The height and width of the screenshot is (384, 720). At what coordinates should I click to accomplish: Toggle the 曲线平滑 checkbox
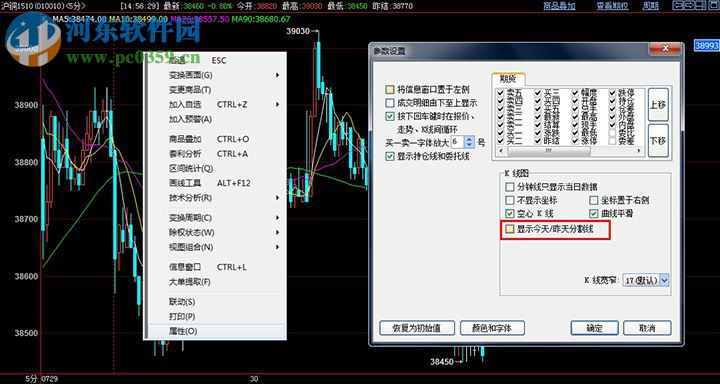[594, 214]
